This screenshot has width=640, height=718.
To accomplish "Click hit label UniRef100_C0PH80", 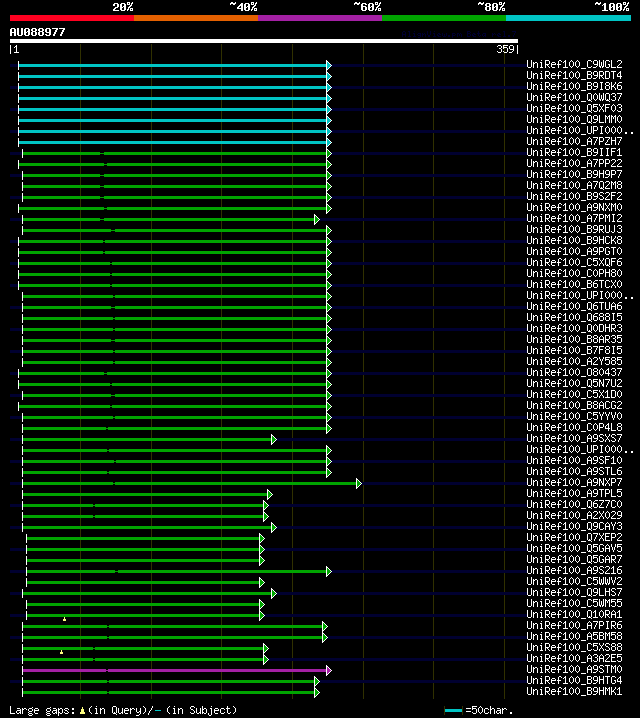I will (x=574, y=273).
